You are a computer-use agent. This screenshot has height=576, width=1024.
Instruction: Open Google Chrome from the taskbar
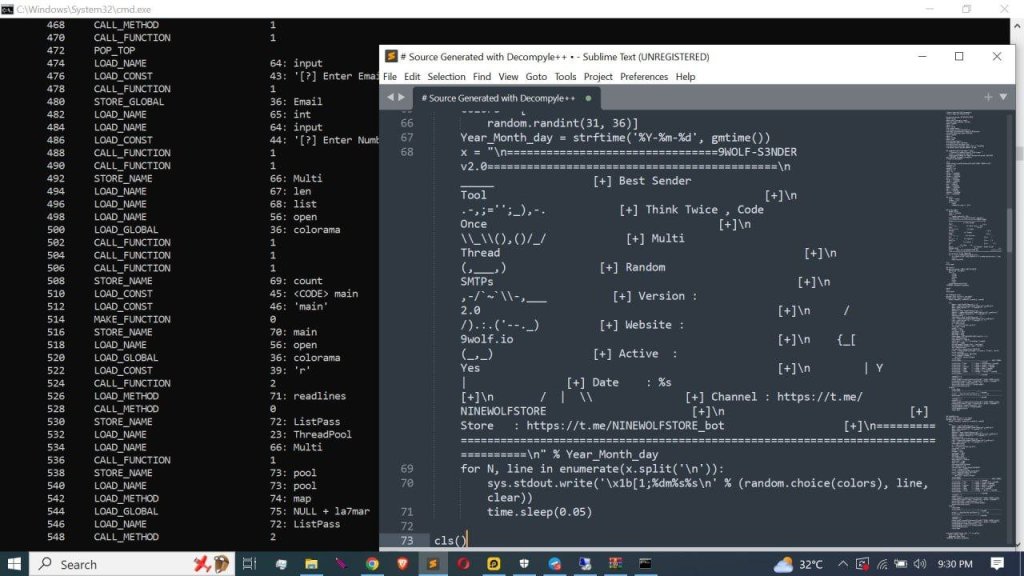tap(372, 564)
